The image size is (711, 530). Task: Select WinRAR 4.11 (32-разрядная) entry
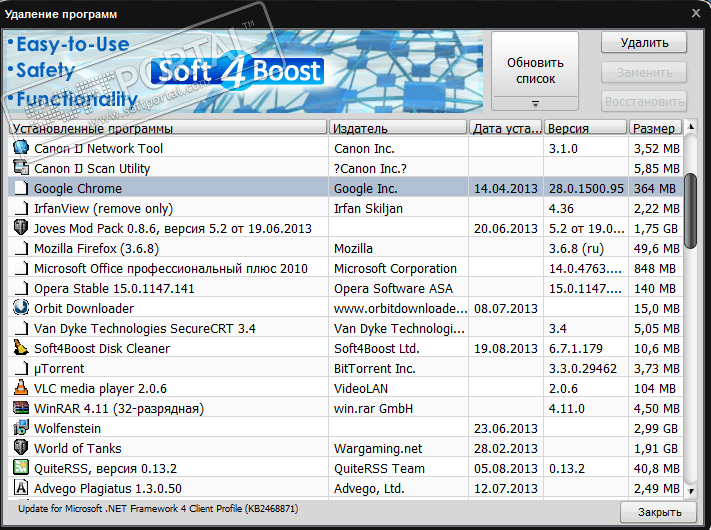tap(119, 408)
